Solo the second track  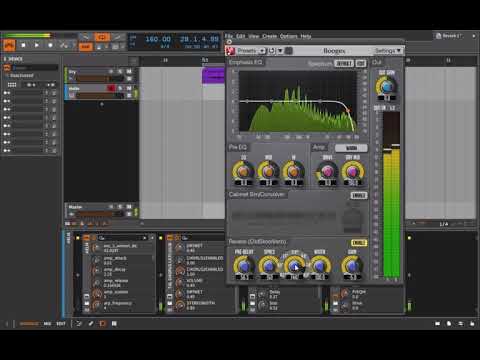[x=120, y=88]
